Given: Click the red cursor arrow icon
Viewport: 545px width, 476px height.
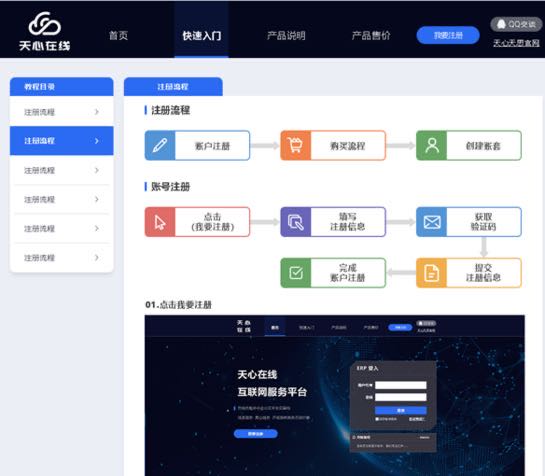Looking at the screenshot, I should pos(160,222).
